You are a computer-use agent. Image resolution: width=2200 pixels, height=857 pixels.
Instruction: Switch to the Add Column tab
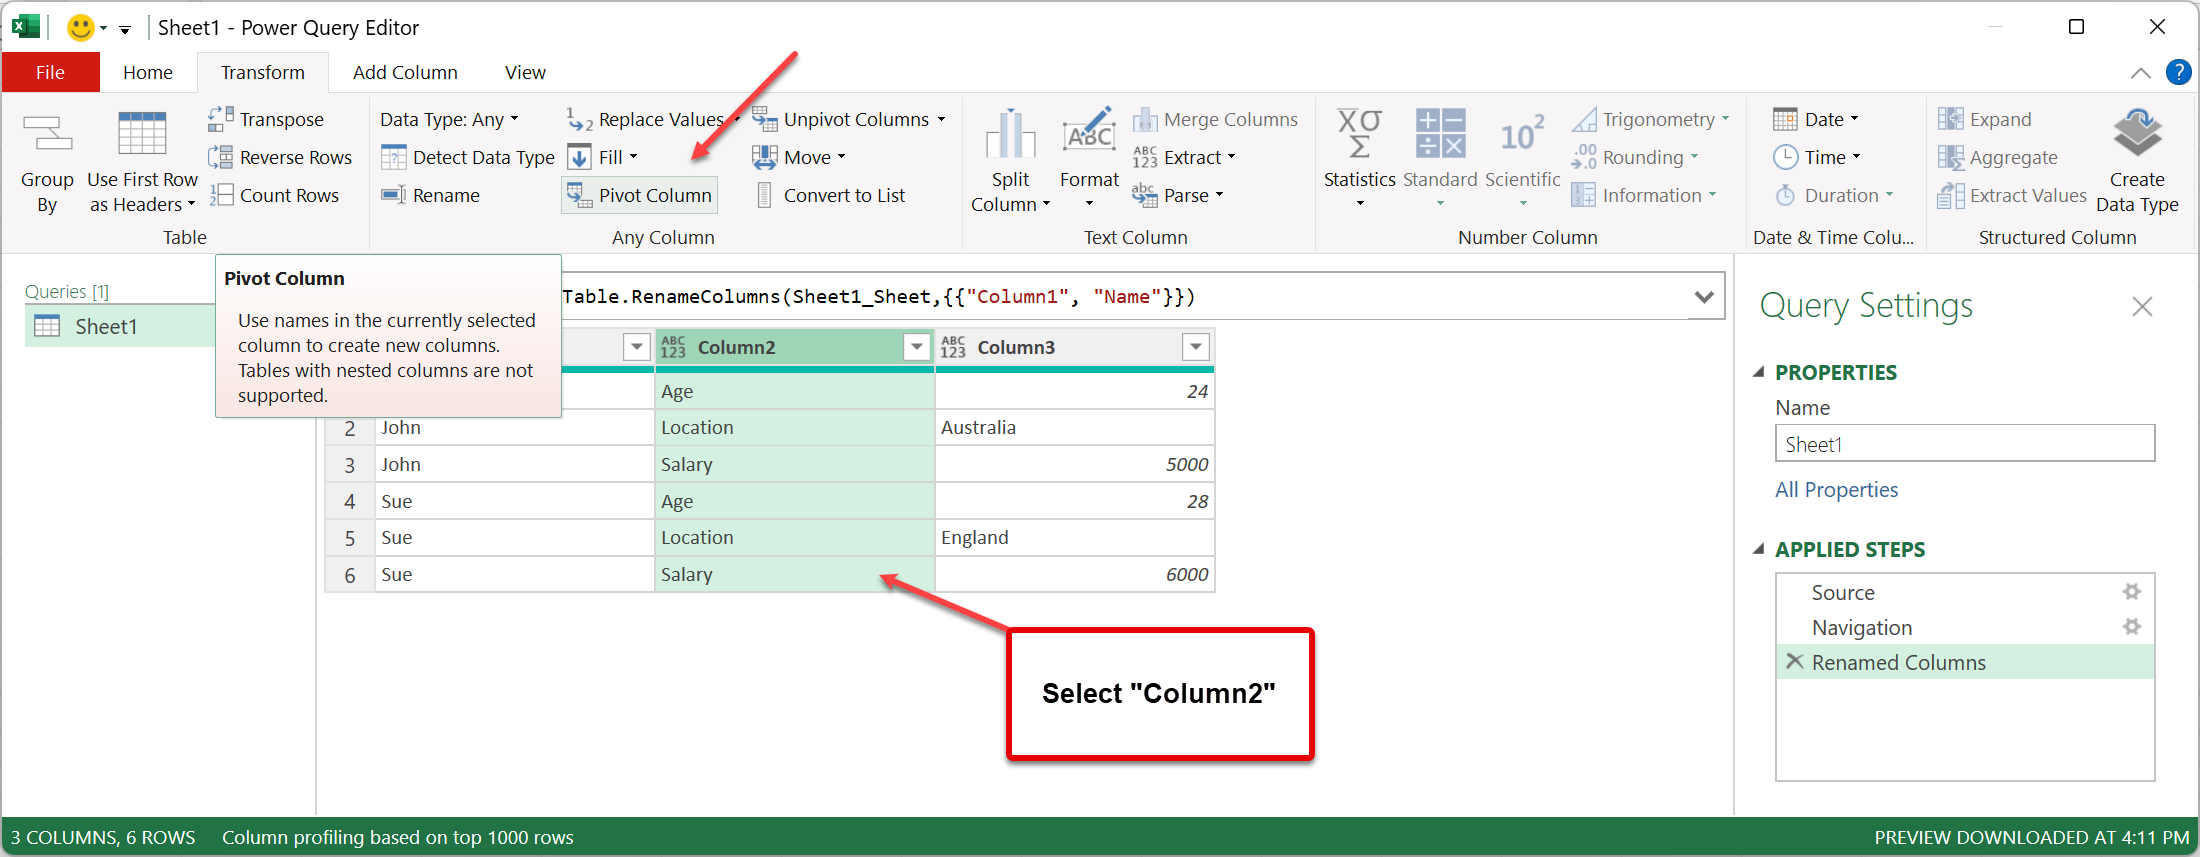coord(405,72)
